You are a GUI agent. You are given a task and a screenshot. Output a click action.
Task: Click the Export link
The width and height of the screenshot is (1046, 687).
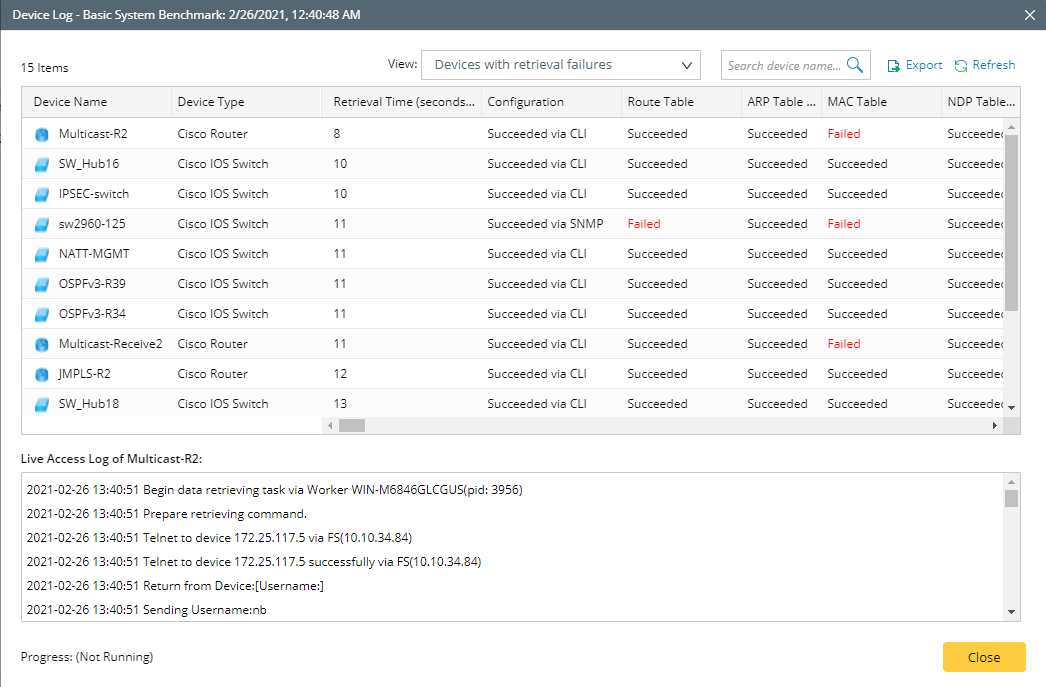tap(924, 65)
